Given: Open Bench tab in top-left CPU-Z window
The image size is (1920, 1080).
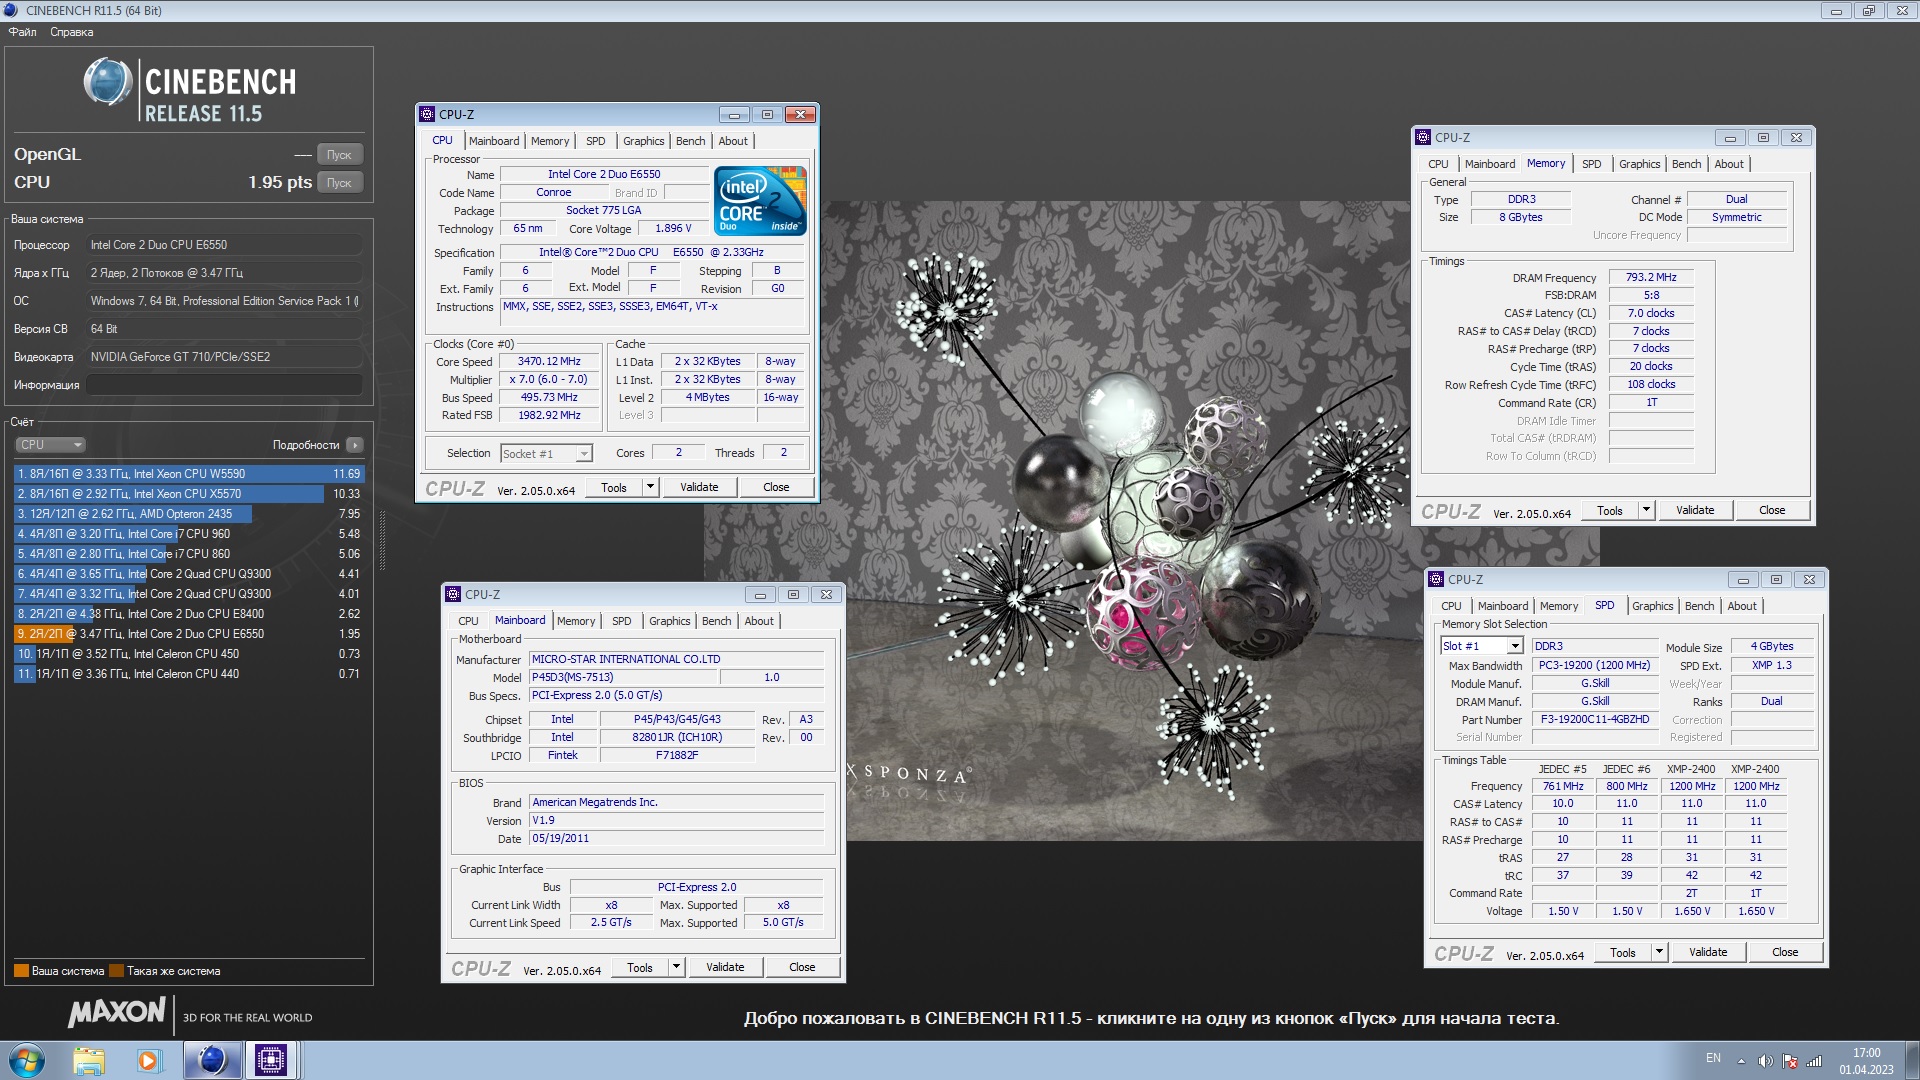Looking at the screenshot, I should [690, 141].
